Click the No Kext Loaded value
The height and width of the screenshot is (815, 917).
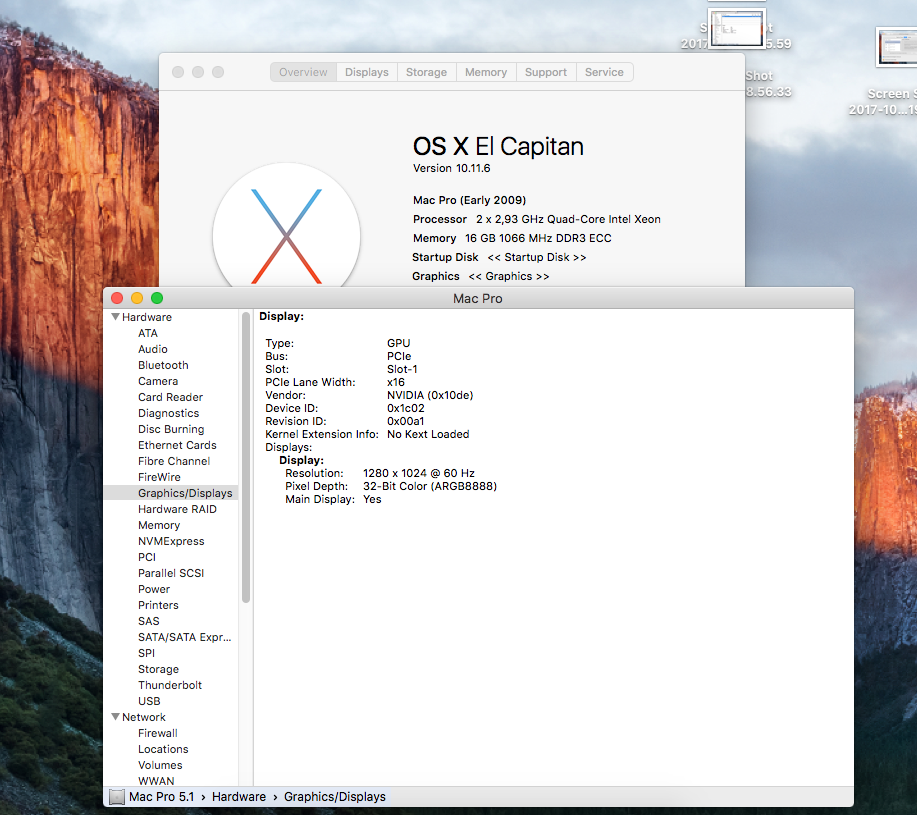click(x=428, y=434)
